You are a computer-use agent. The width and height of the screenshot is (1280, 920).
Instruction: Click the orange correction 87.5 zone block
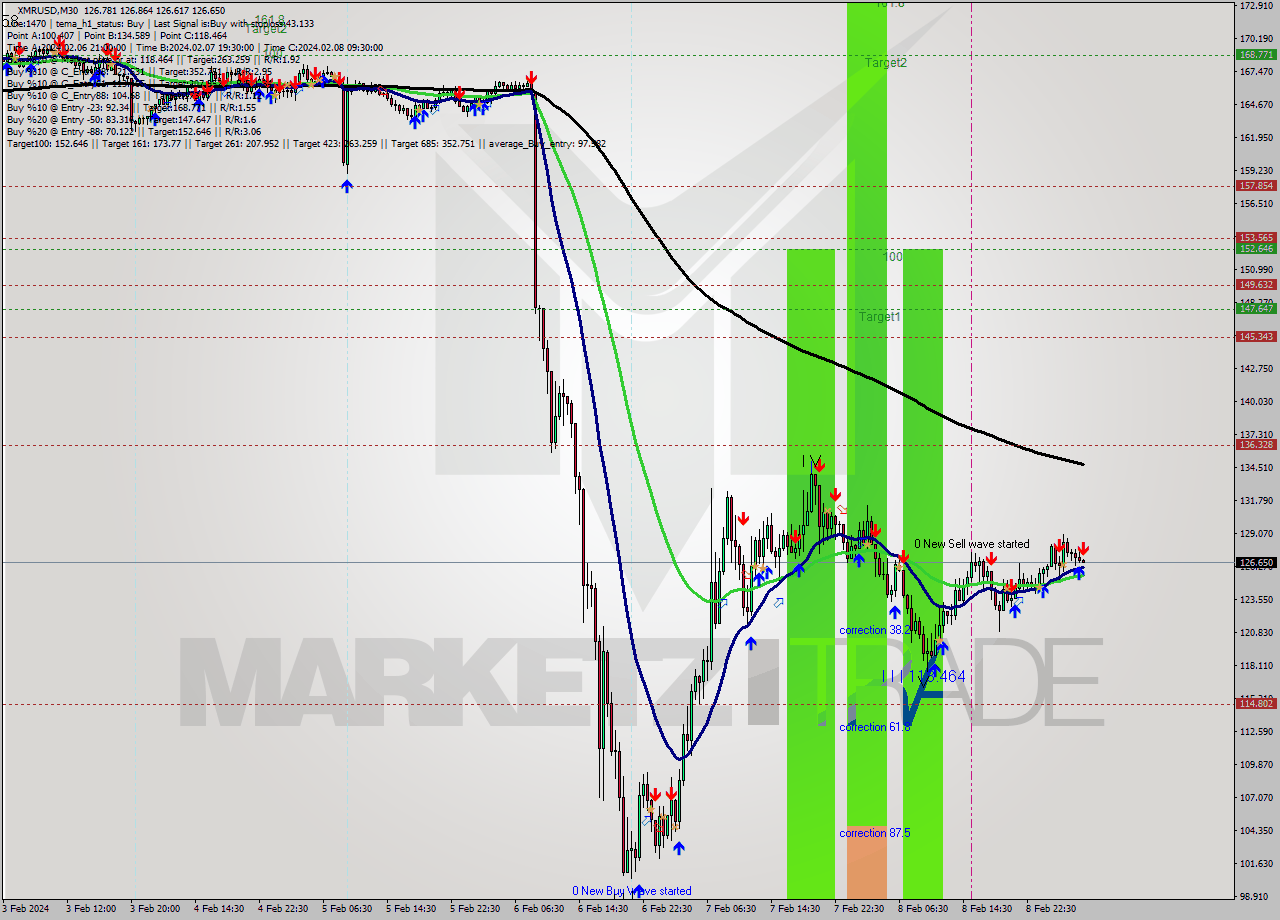tap(866, 863)
